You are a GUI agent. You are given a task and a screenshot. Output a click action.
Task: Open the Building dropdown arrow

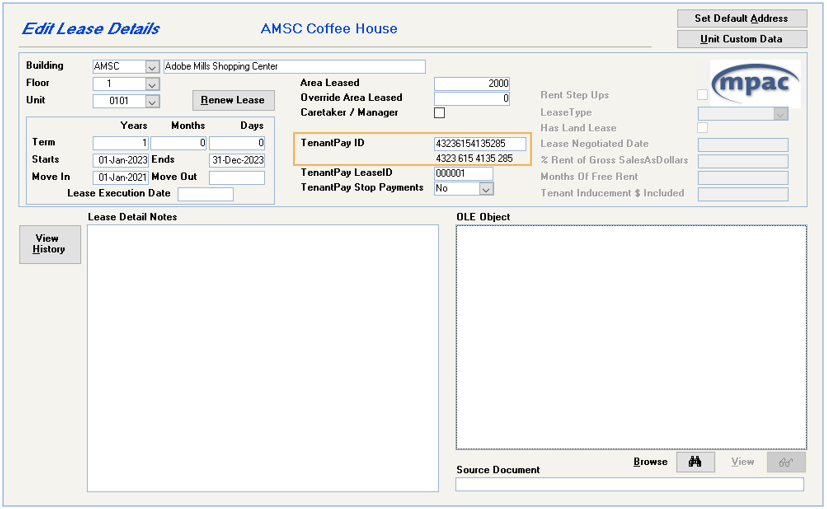152,67
